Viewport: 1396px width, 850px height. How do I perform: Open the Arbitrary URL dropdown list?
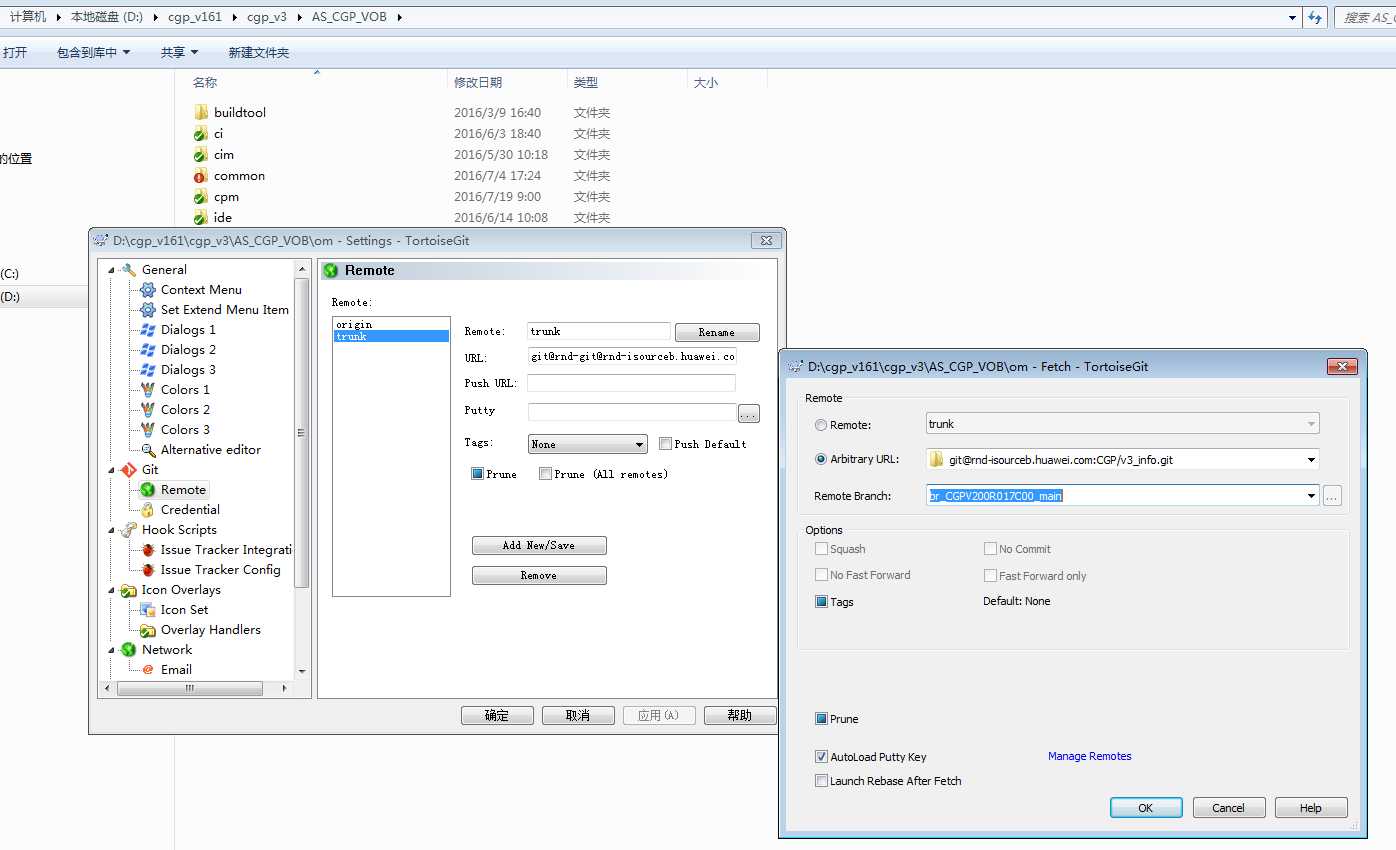tap(1311, 460)
